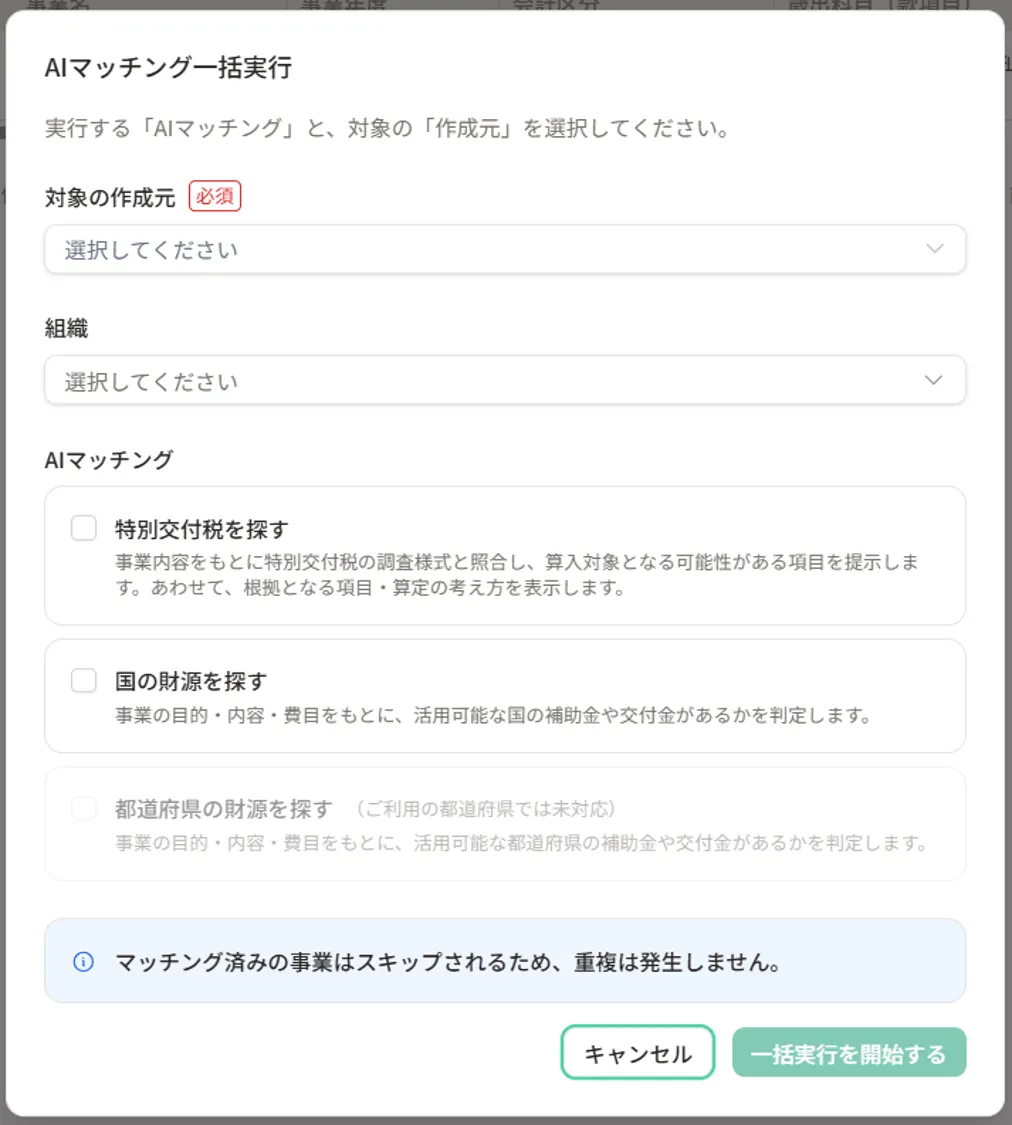This screenshot has width=1012, height=1125.
Task: Open the 組織 select box
Action: (505, 380)
